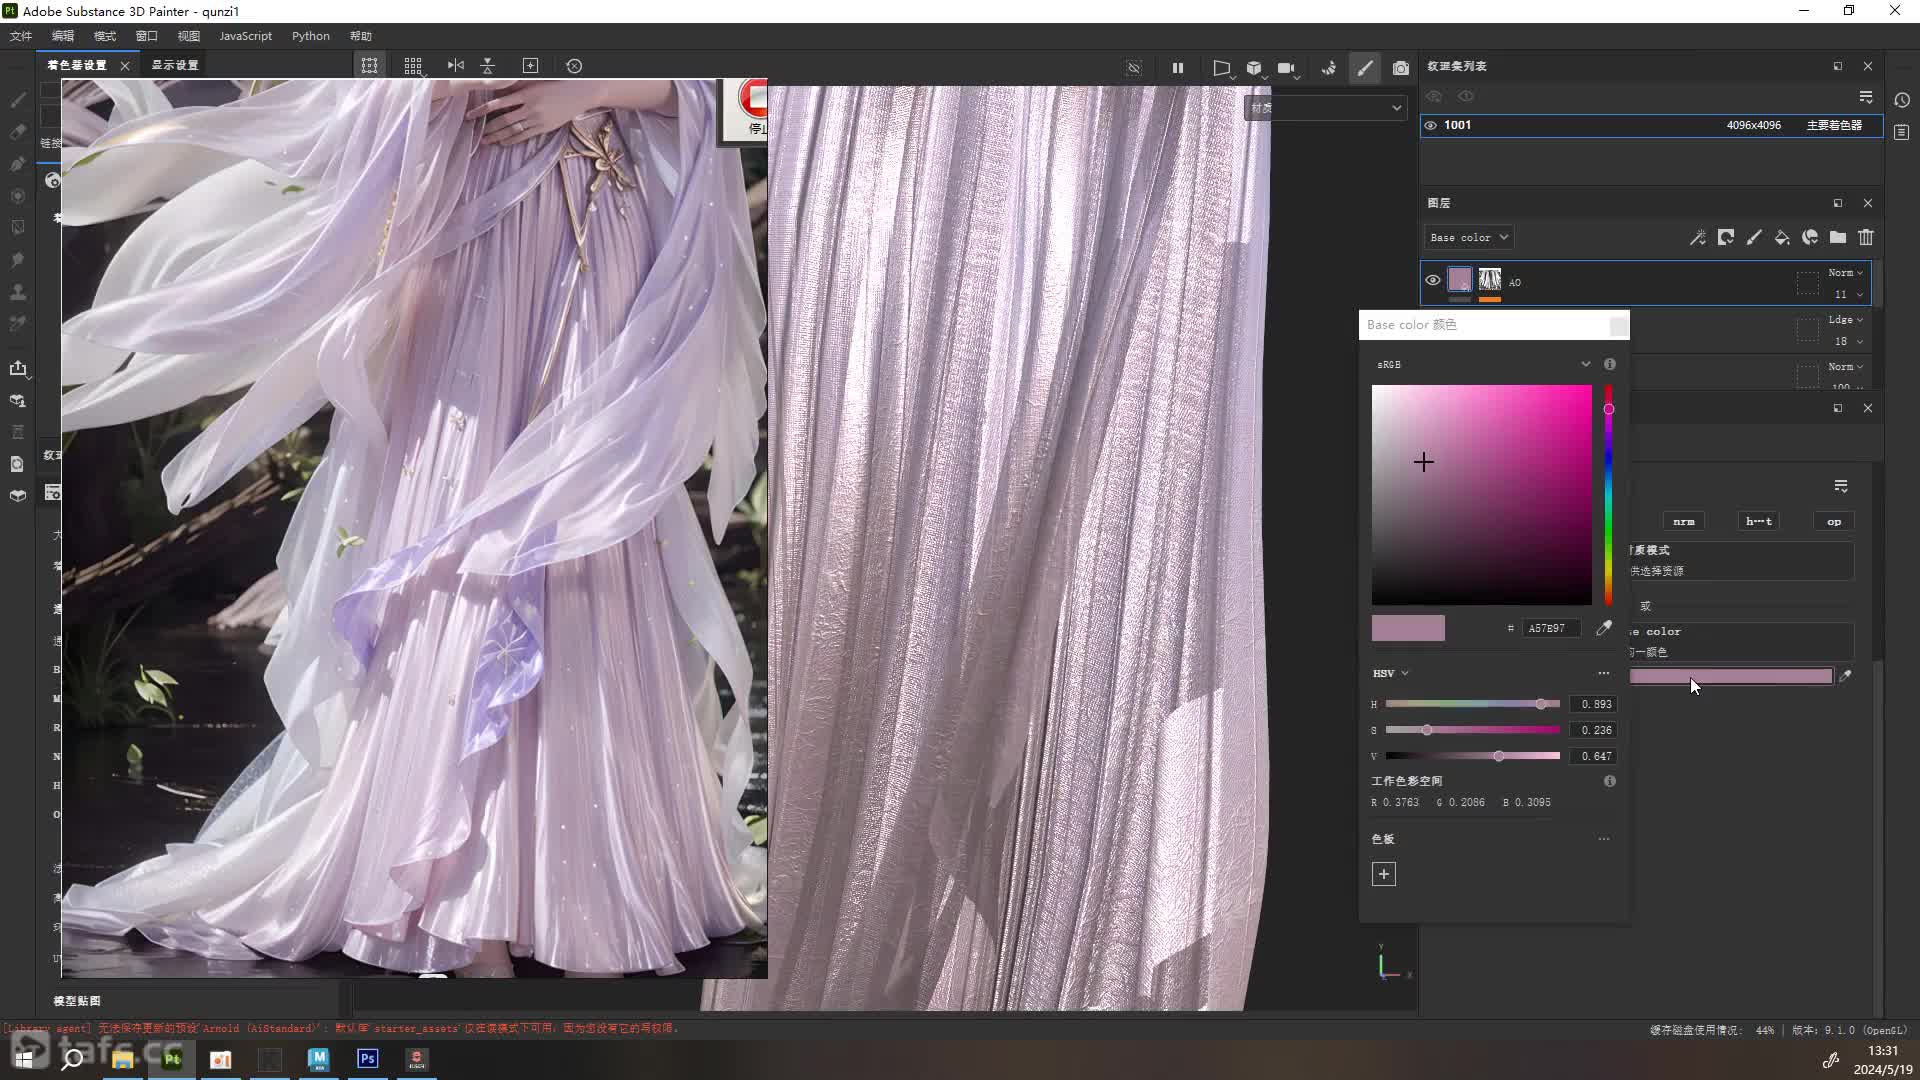Select the Paint brush tool in left toolbar

point(18,99)
